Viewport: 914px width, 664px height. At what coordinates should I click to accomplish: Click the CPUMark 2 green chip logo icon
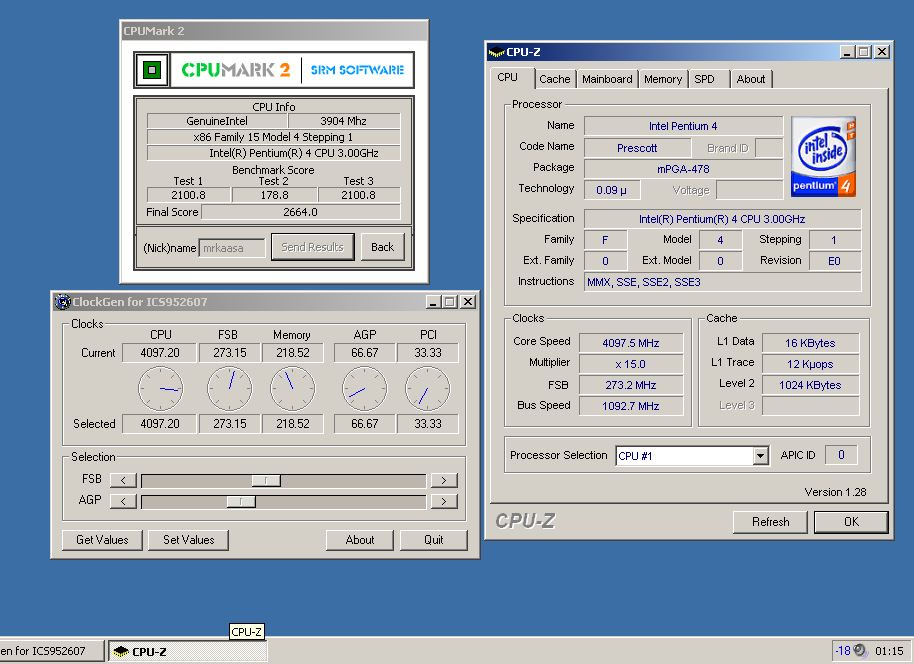pos(152,70)
